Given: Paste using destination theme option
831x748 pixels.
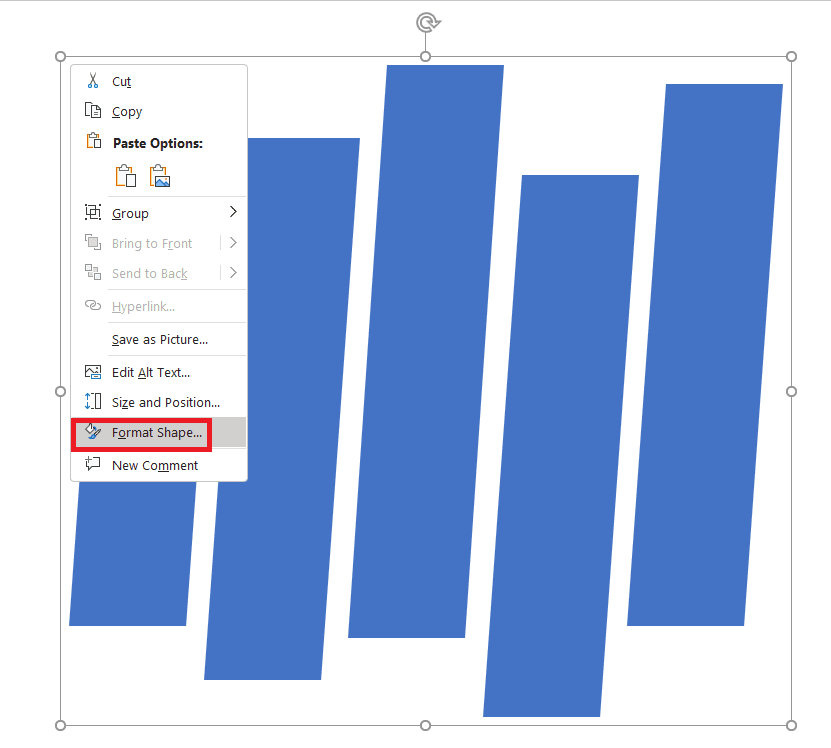Looking at the screenshot, I should tap(126, 176).
